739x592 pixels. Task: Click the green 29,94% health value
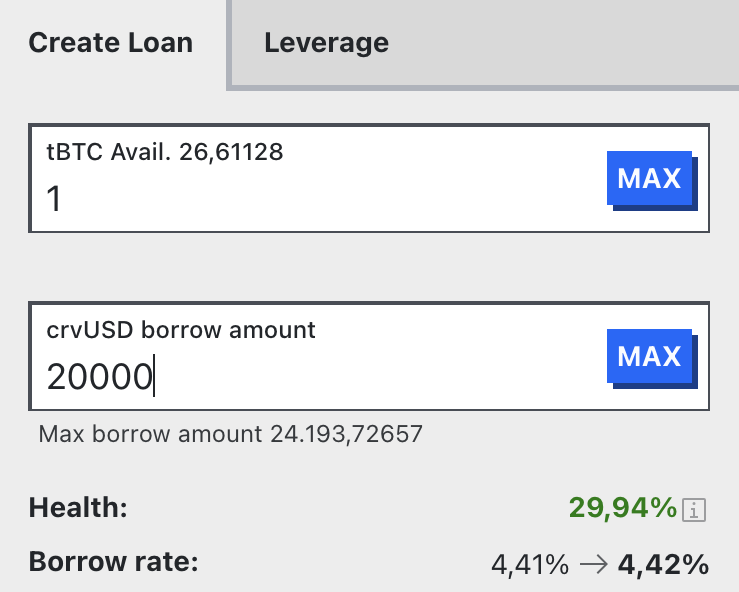622,508
